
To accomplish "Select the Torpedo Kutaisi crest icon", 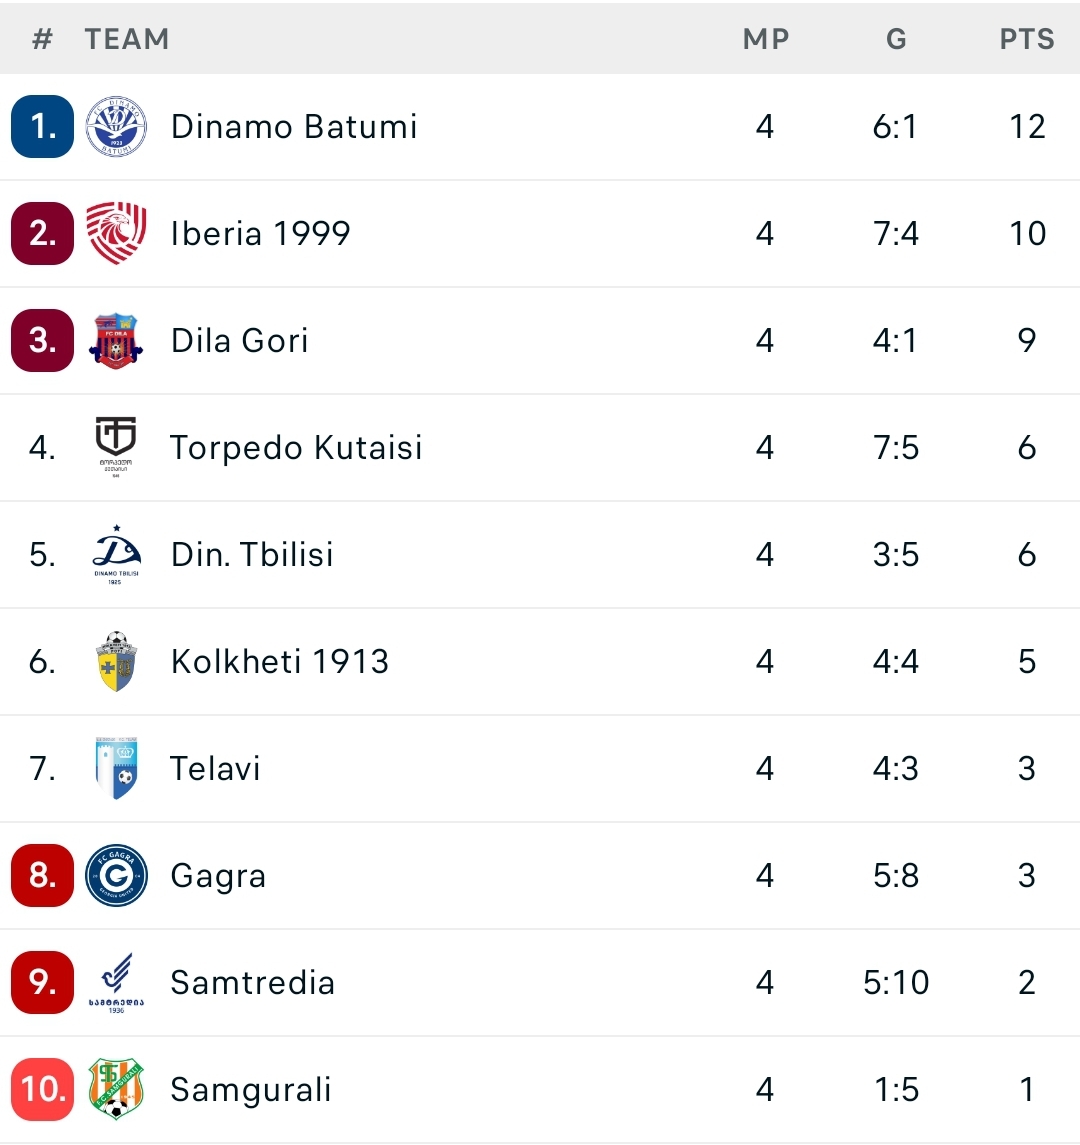I will pos(116,446).
